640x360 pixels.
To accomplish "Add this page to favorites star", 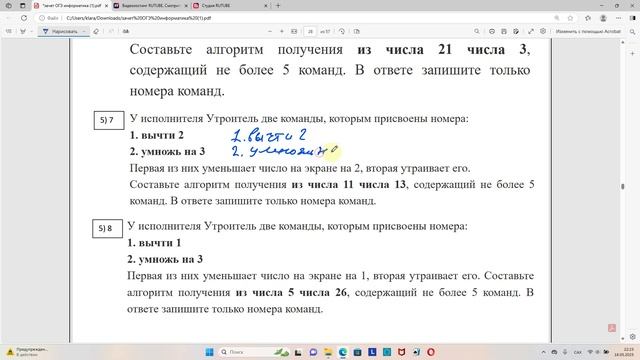I will pyautogui.click(x=570, y=18).
